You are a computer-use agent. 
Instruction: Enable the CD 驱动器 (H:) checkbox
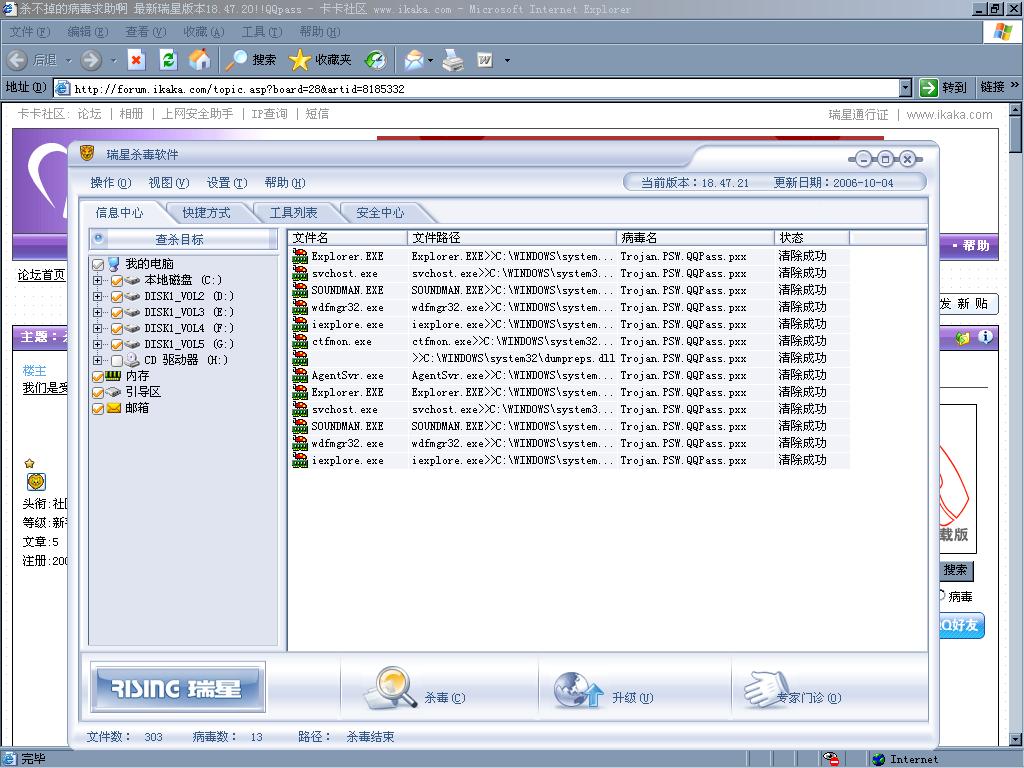(x=117, y=360)
